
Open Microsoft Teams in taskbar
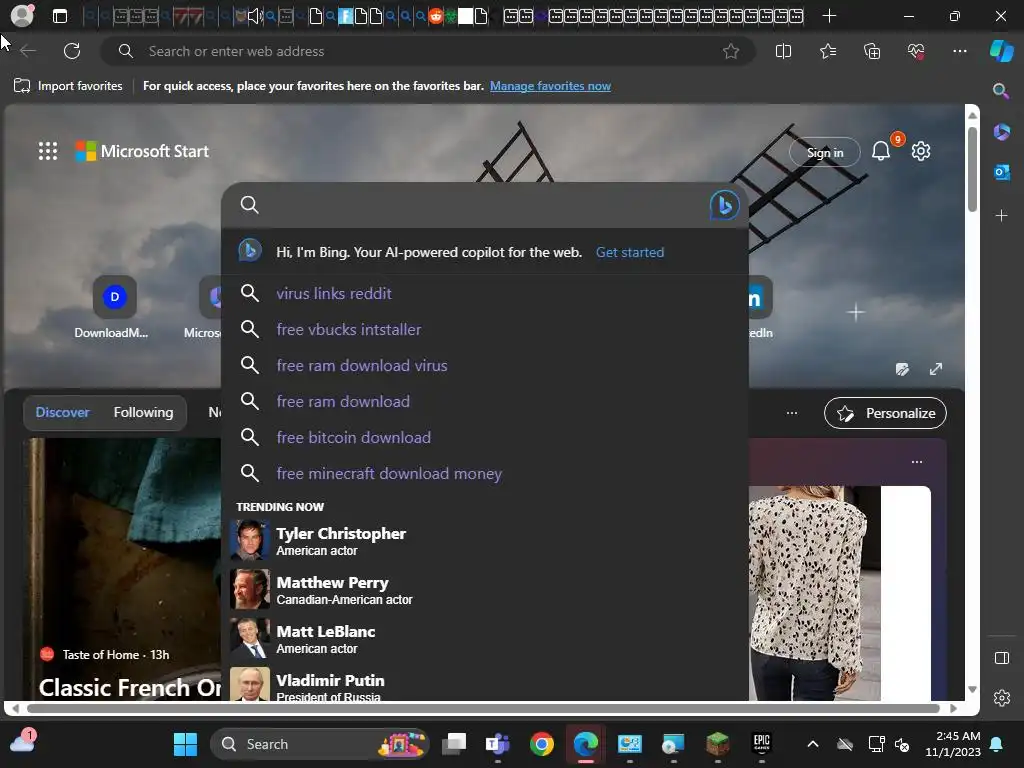[498, 744]
